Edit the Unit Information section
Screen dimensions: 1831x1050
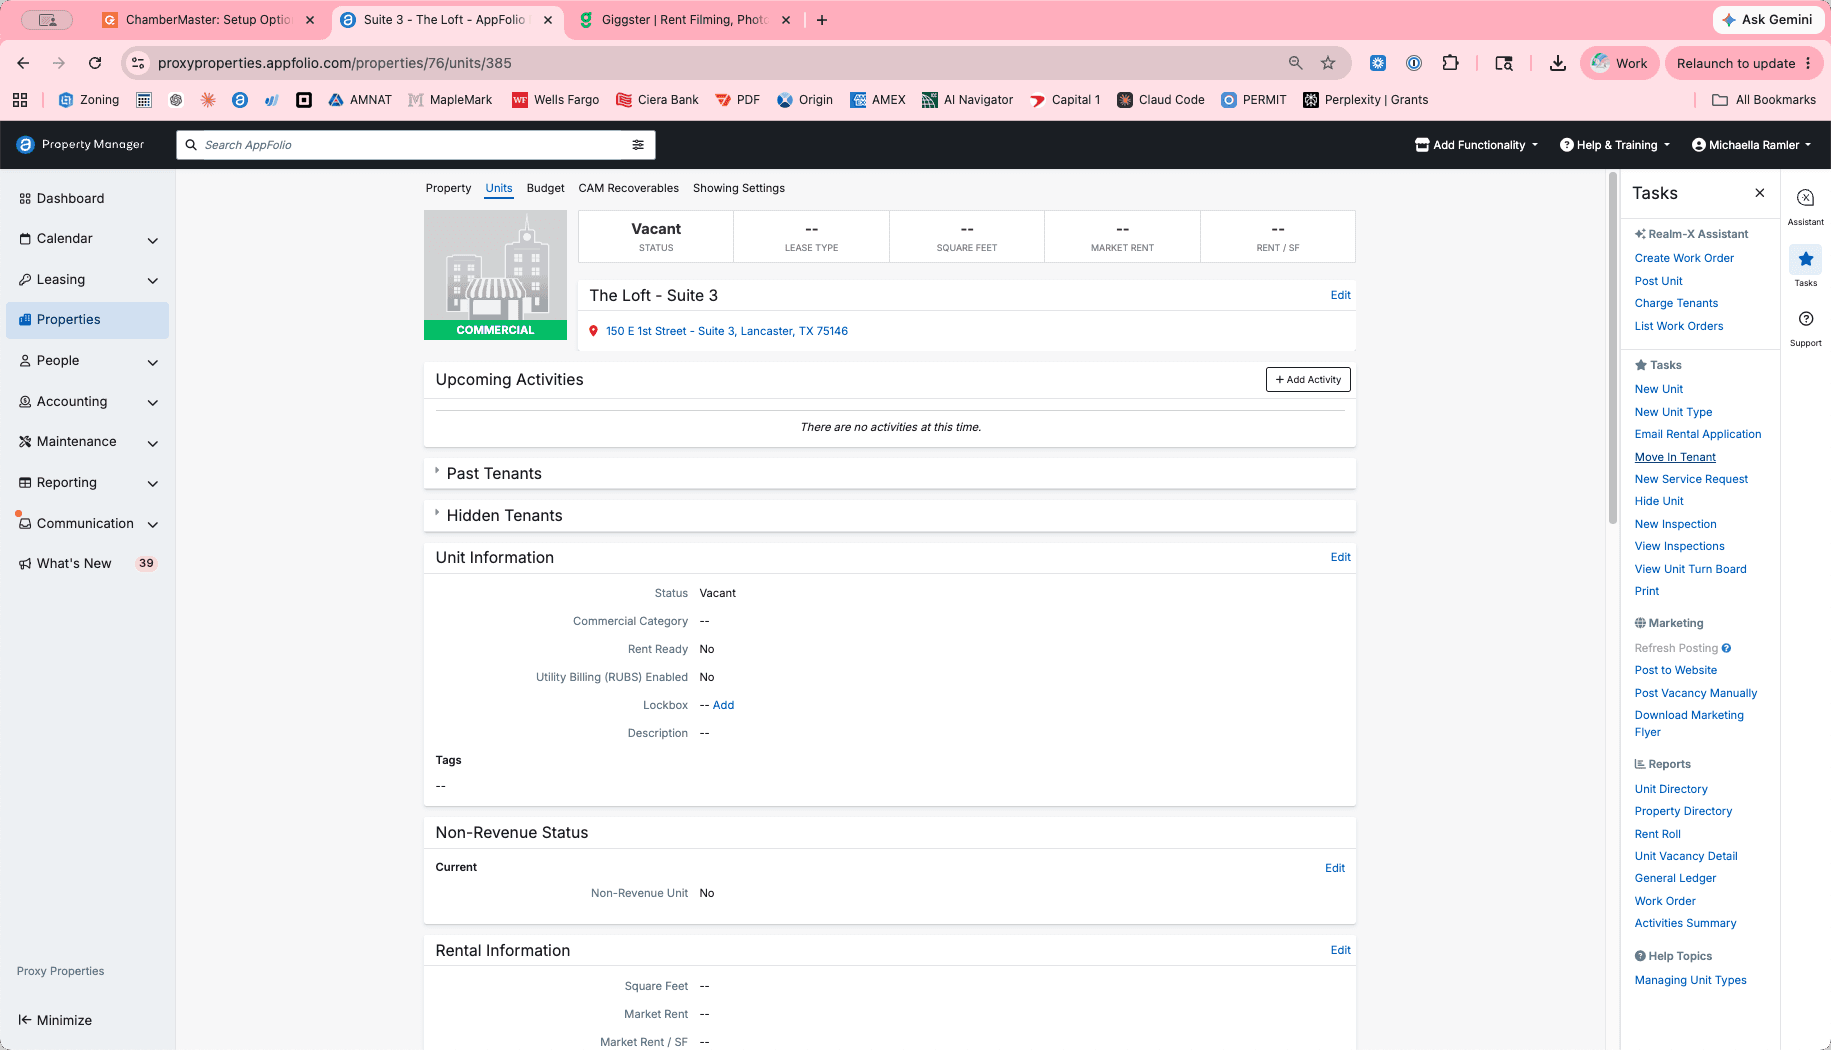tap(1340, 557)
